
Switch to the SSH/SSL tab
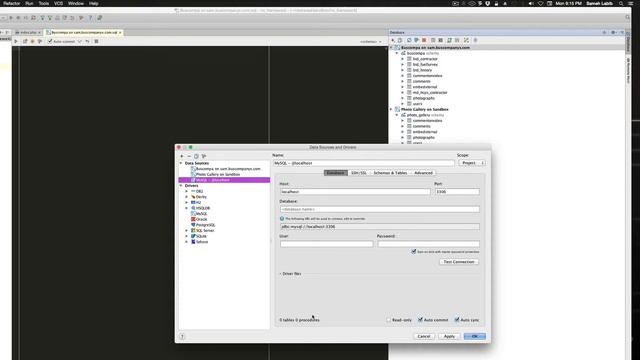[x=359, y=173]
